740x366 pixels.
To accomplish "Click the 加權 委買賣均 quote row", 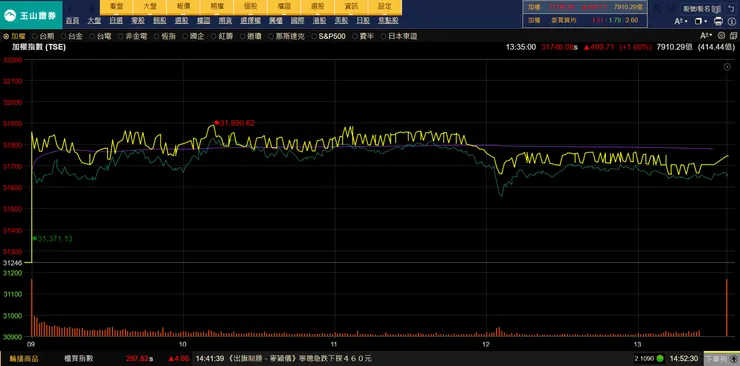I will click(x=584, y=20).
